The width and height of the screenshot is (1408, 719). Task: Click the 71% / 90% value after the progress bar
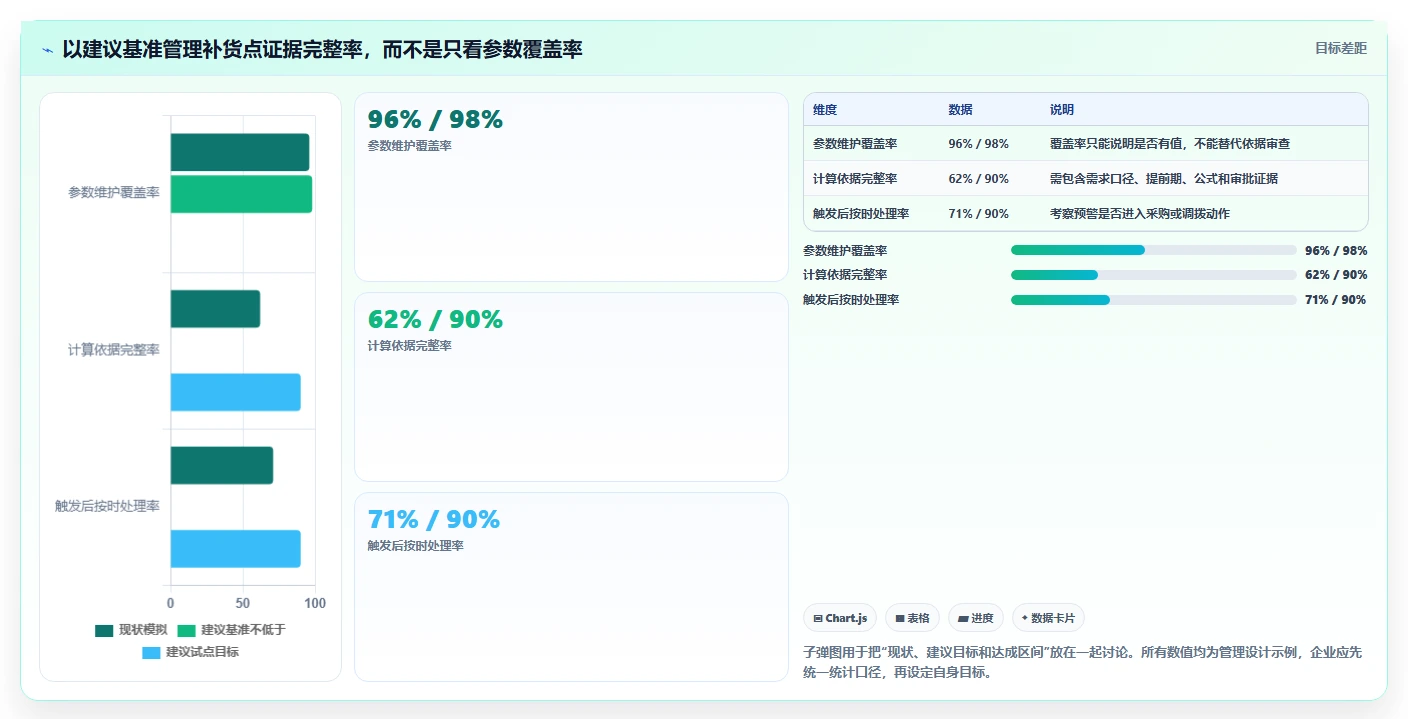click(1336, 300)
